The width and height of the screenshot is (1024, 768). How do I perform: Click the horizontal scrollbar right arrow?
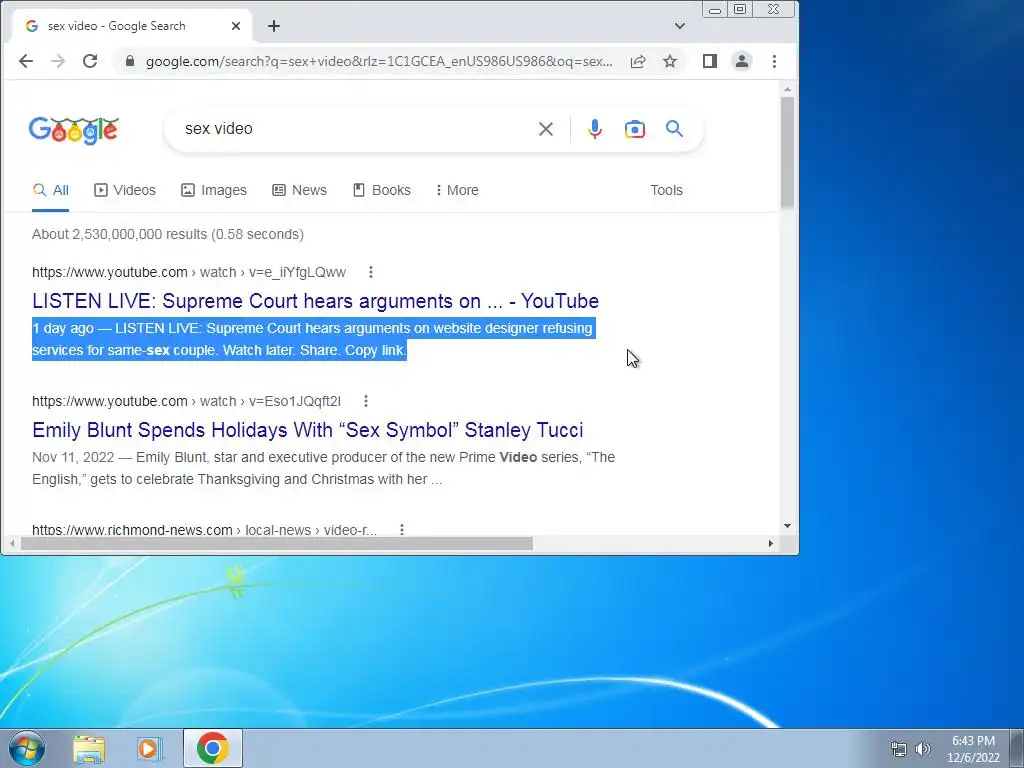(771, 543)
